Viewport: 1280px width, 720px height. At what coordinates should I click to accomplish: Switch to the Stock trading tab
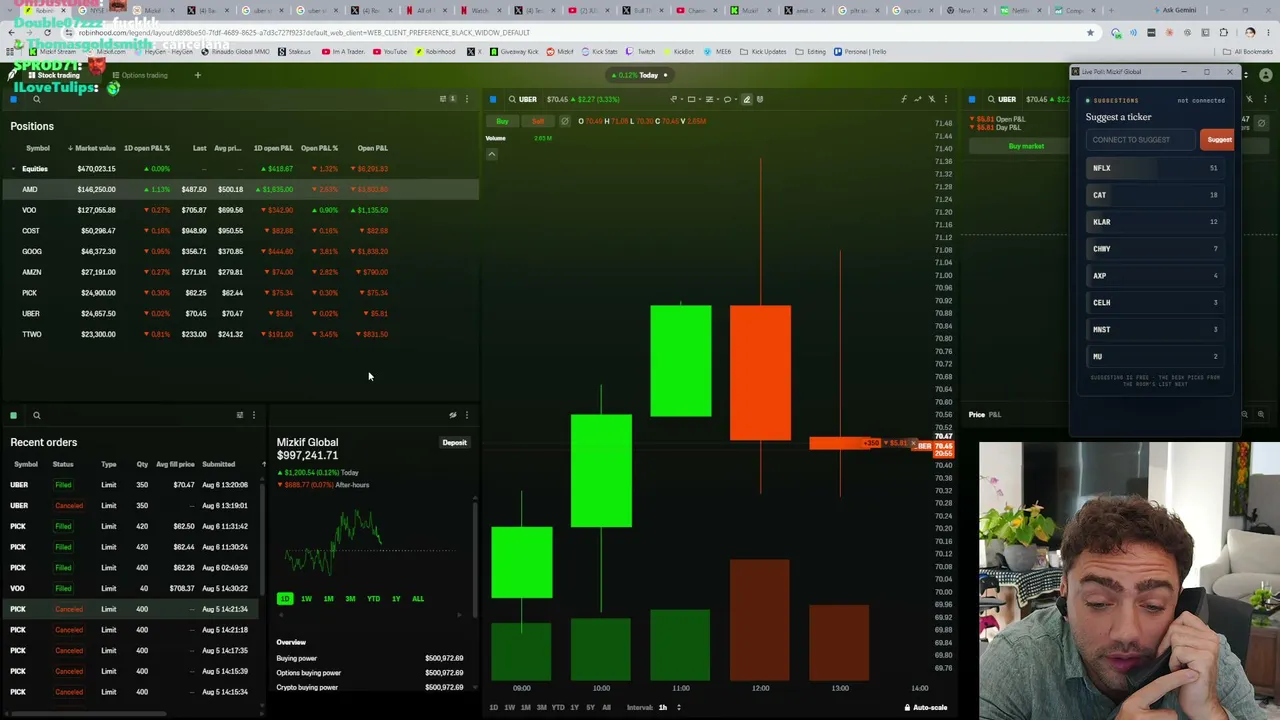tap(53, 75)
